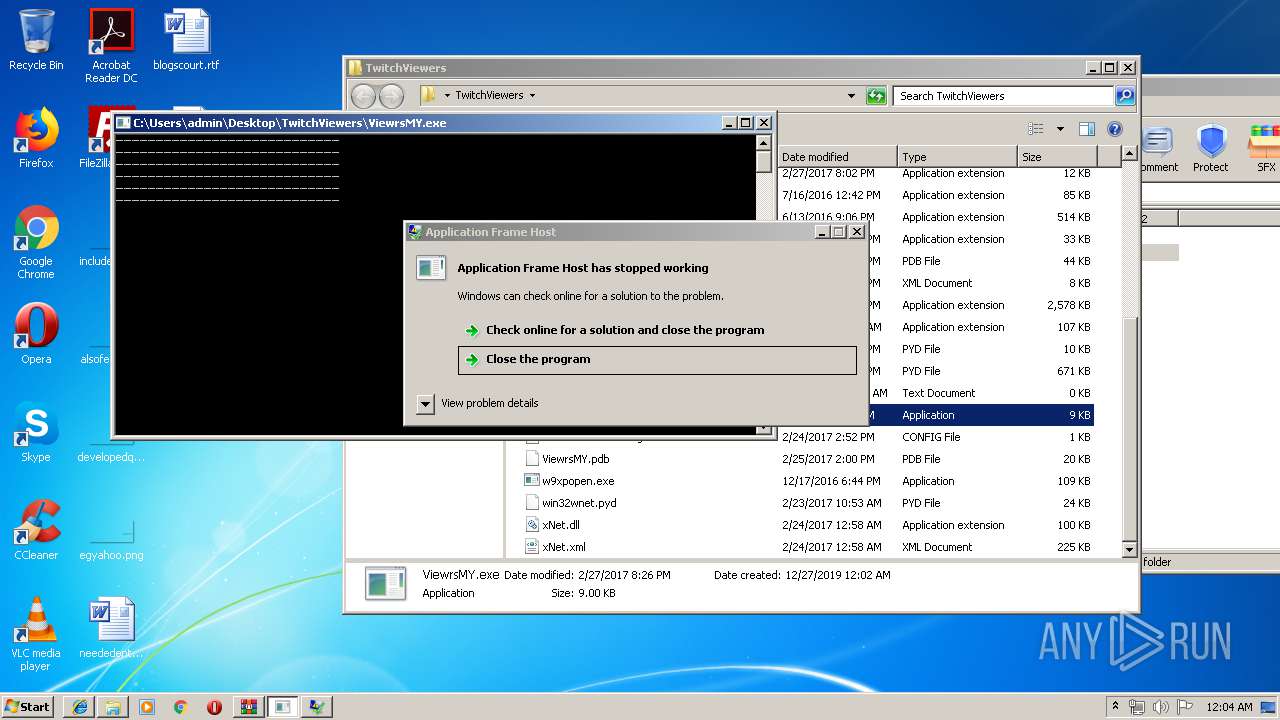The image size is (1280, 720).
Task: Go forward in Explorer navigation
Action: (x=391, y=96)
